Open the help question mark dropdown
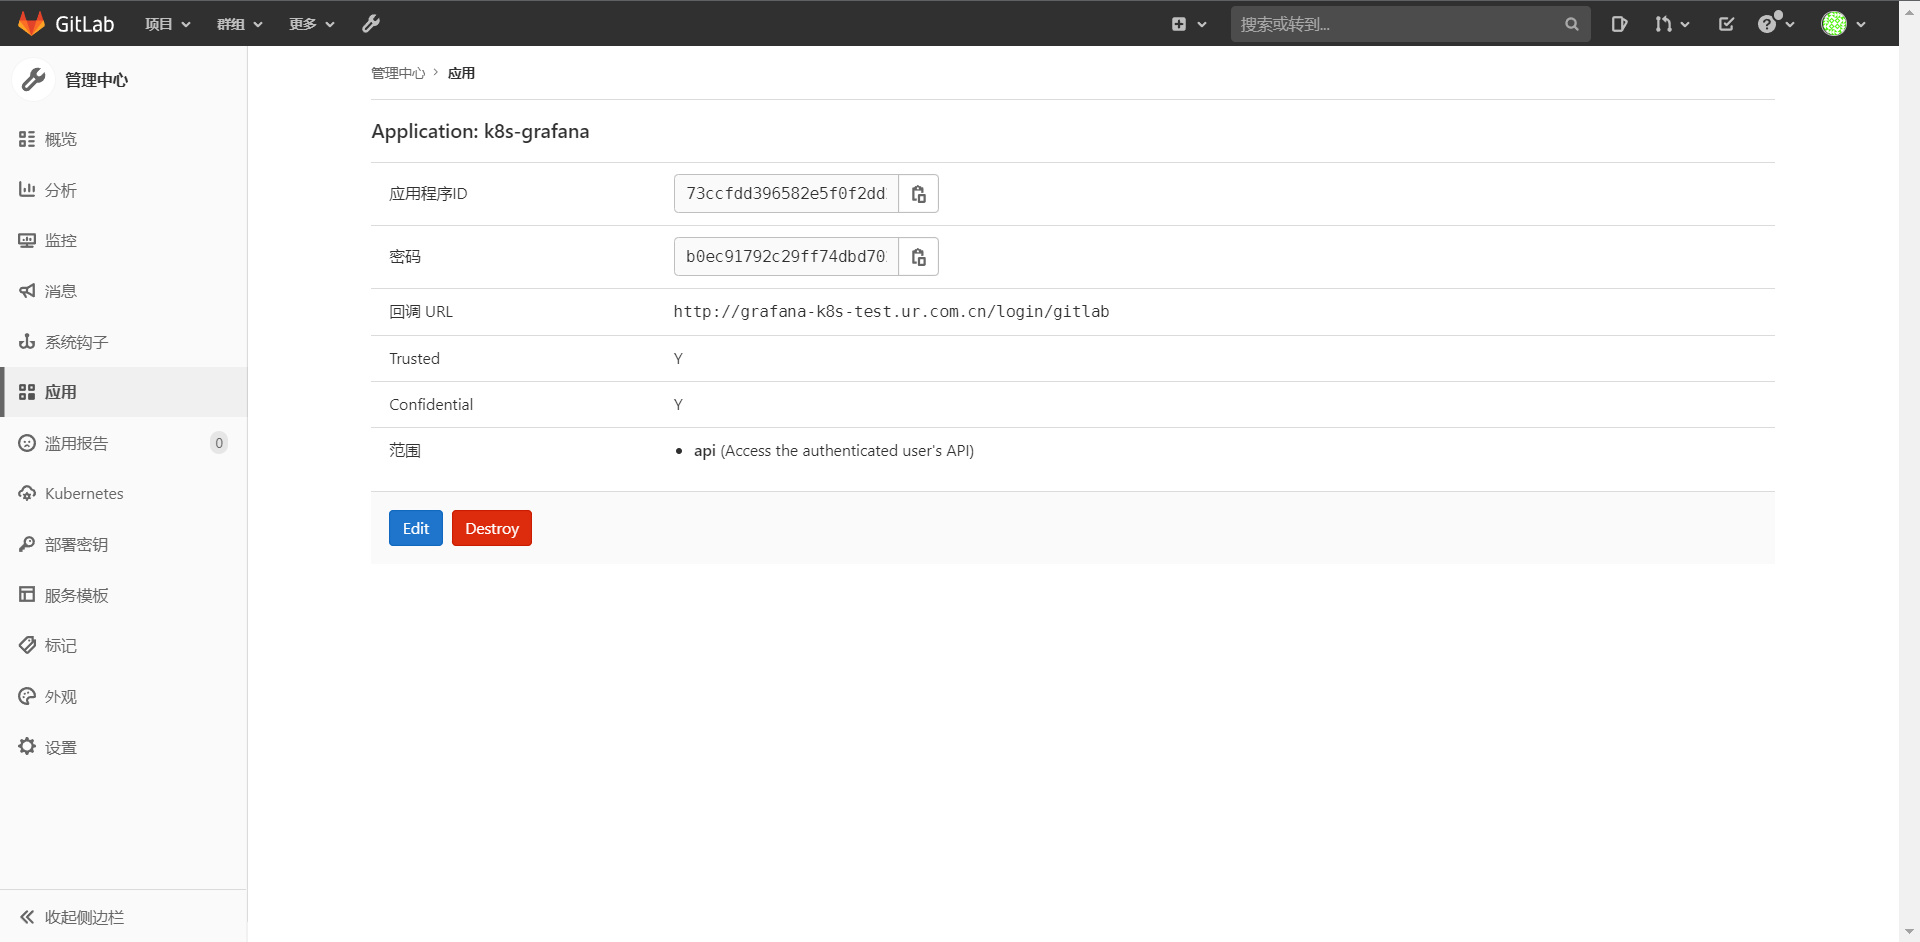This screenshot has height=942, width=1920. (x=1776, y=24)
